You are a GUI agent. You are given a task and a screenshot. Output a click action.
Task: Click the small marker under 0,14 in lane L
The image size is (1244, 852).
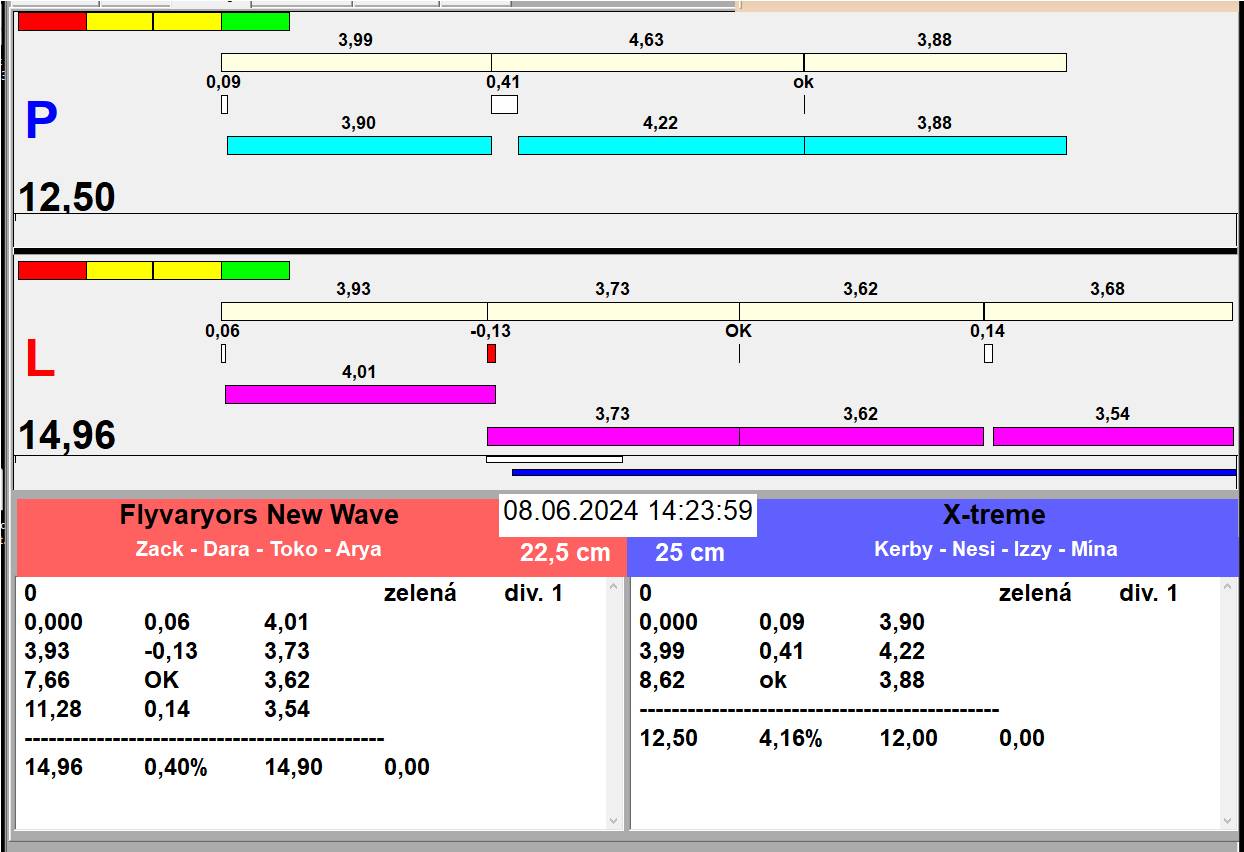coord(988,353)
